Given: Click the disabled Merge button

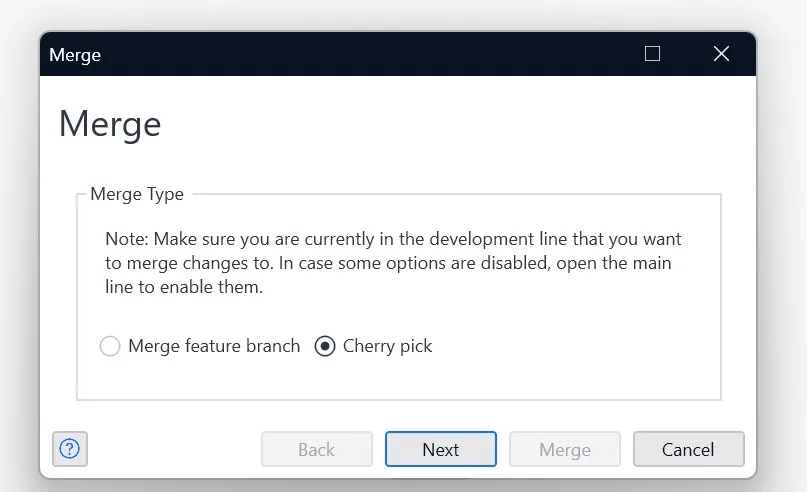Looking at the screenshot, I should point(564,449).
